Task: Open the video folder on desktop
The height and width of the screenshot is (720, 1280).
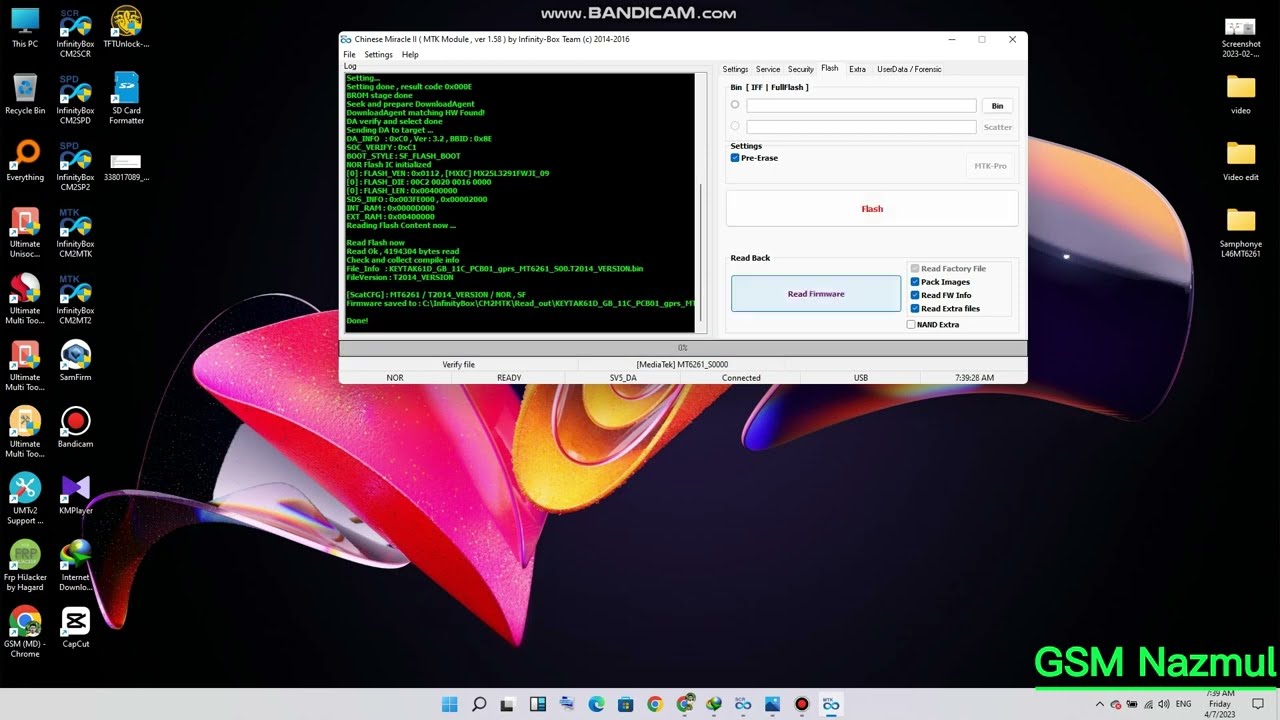Action: (x=1240, y=95)
